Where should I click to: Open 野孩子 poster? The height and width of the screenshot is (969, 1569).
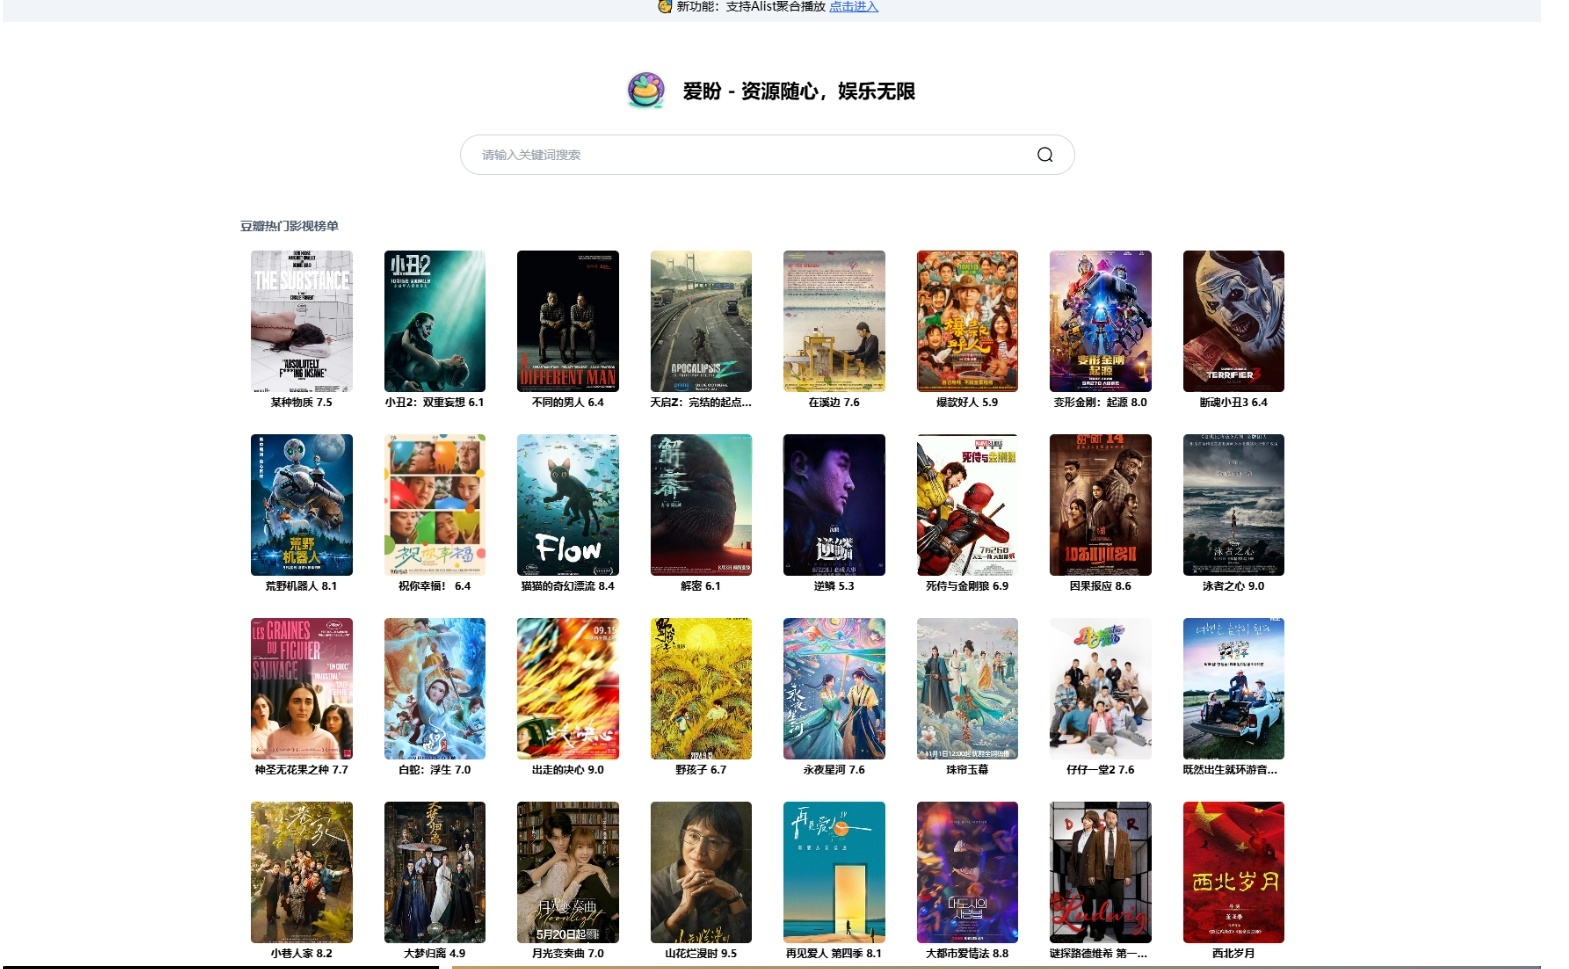click(701, 689)
